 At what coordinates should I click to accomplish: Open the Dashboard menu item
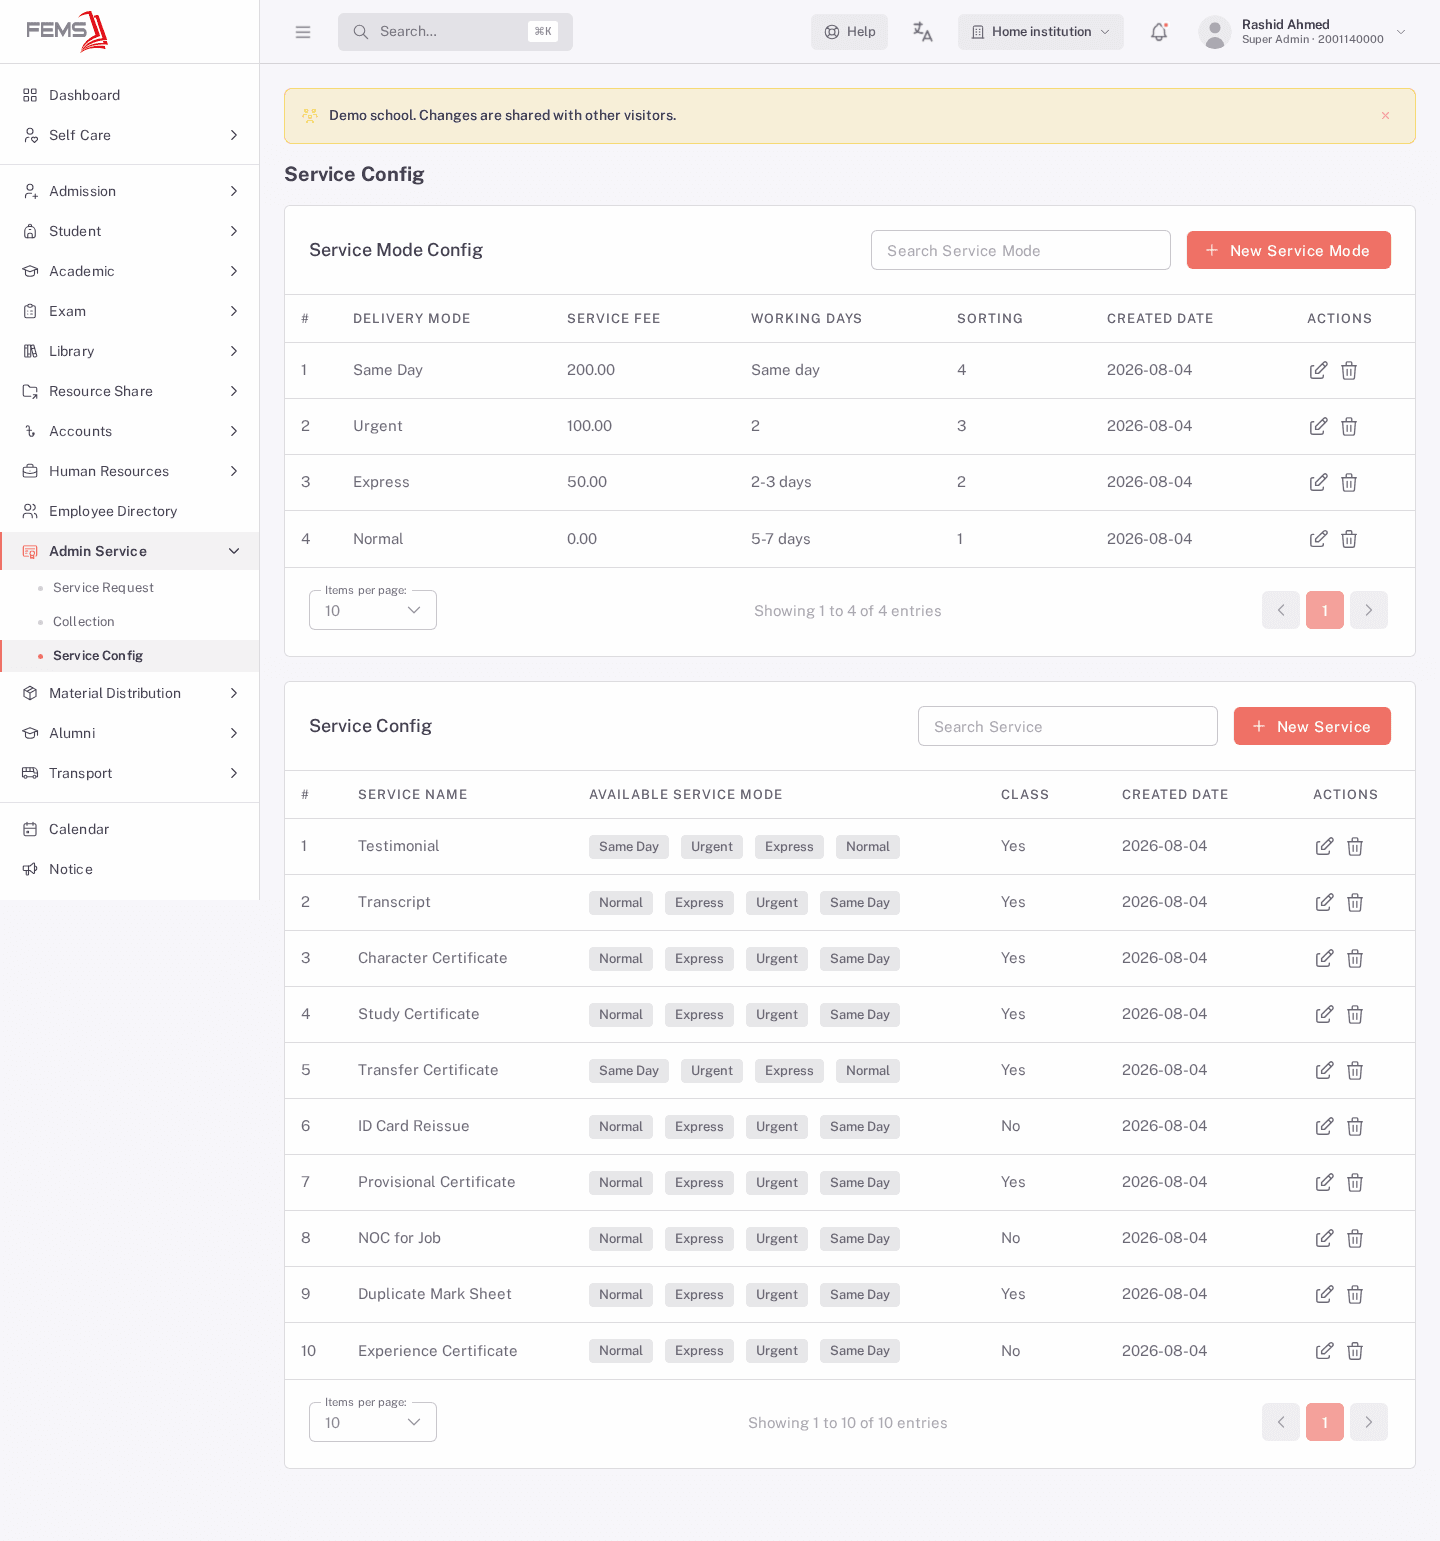[x=130, y=95]
